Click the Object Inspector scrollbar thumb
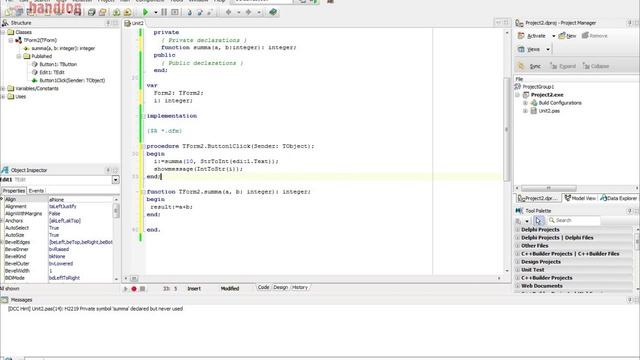This screenshot has width=640, height=360. coord(116,211)
